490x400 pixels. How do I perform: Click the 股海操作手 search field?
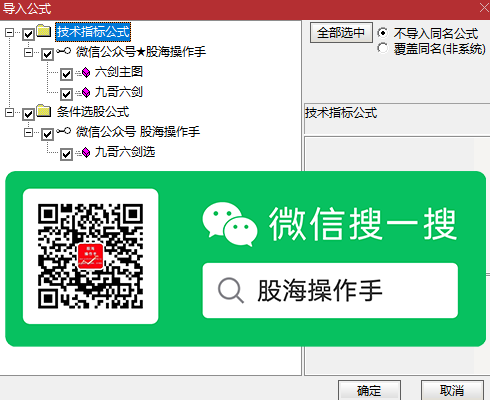[x=330, y=290]
